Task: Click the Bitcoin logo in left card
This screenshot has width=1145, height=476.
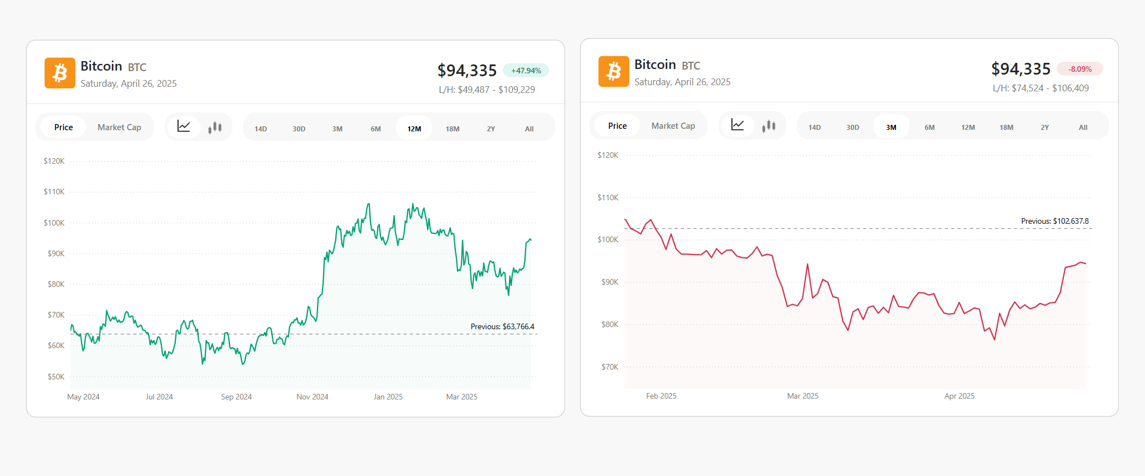Action: (x=60, y=73)
